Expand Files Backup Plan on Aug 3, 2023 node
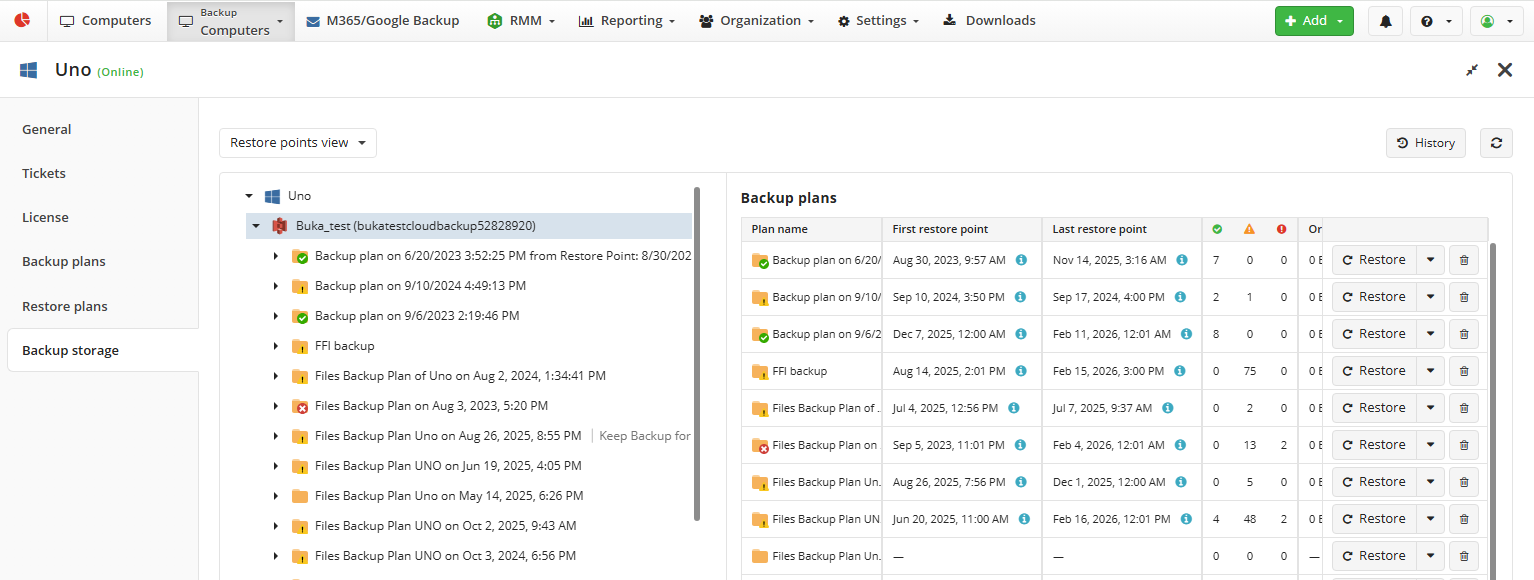 click(276, 406)
